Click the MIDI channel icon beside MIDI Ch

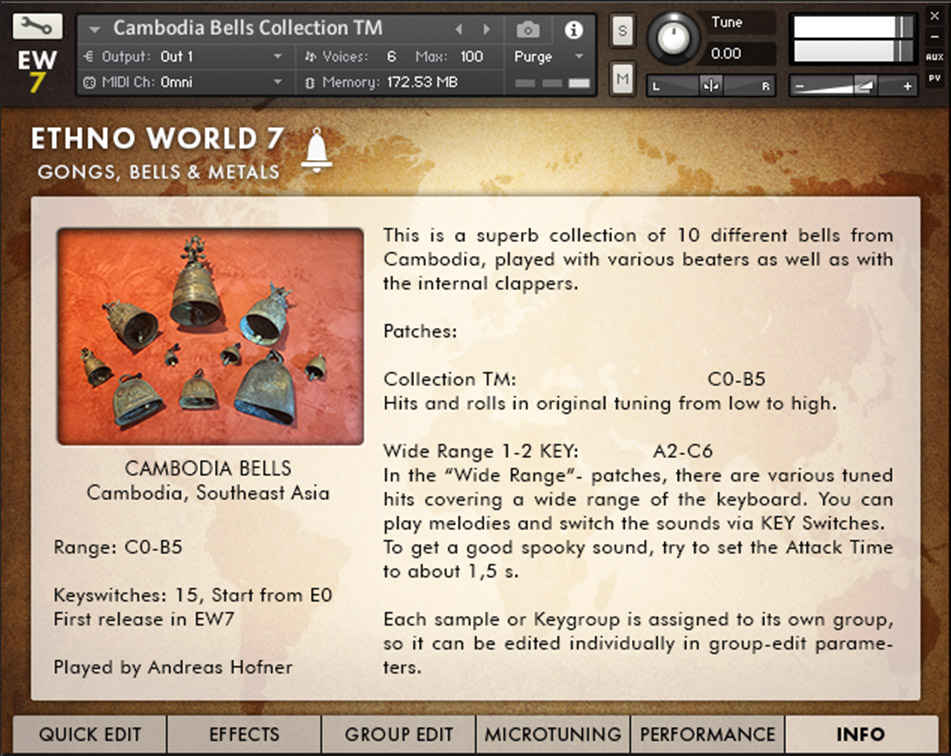[89, 83]
